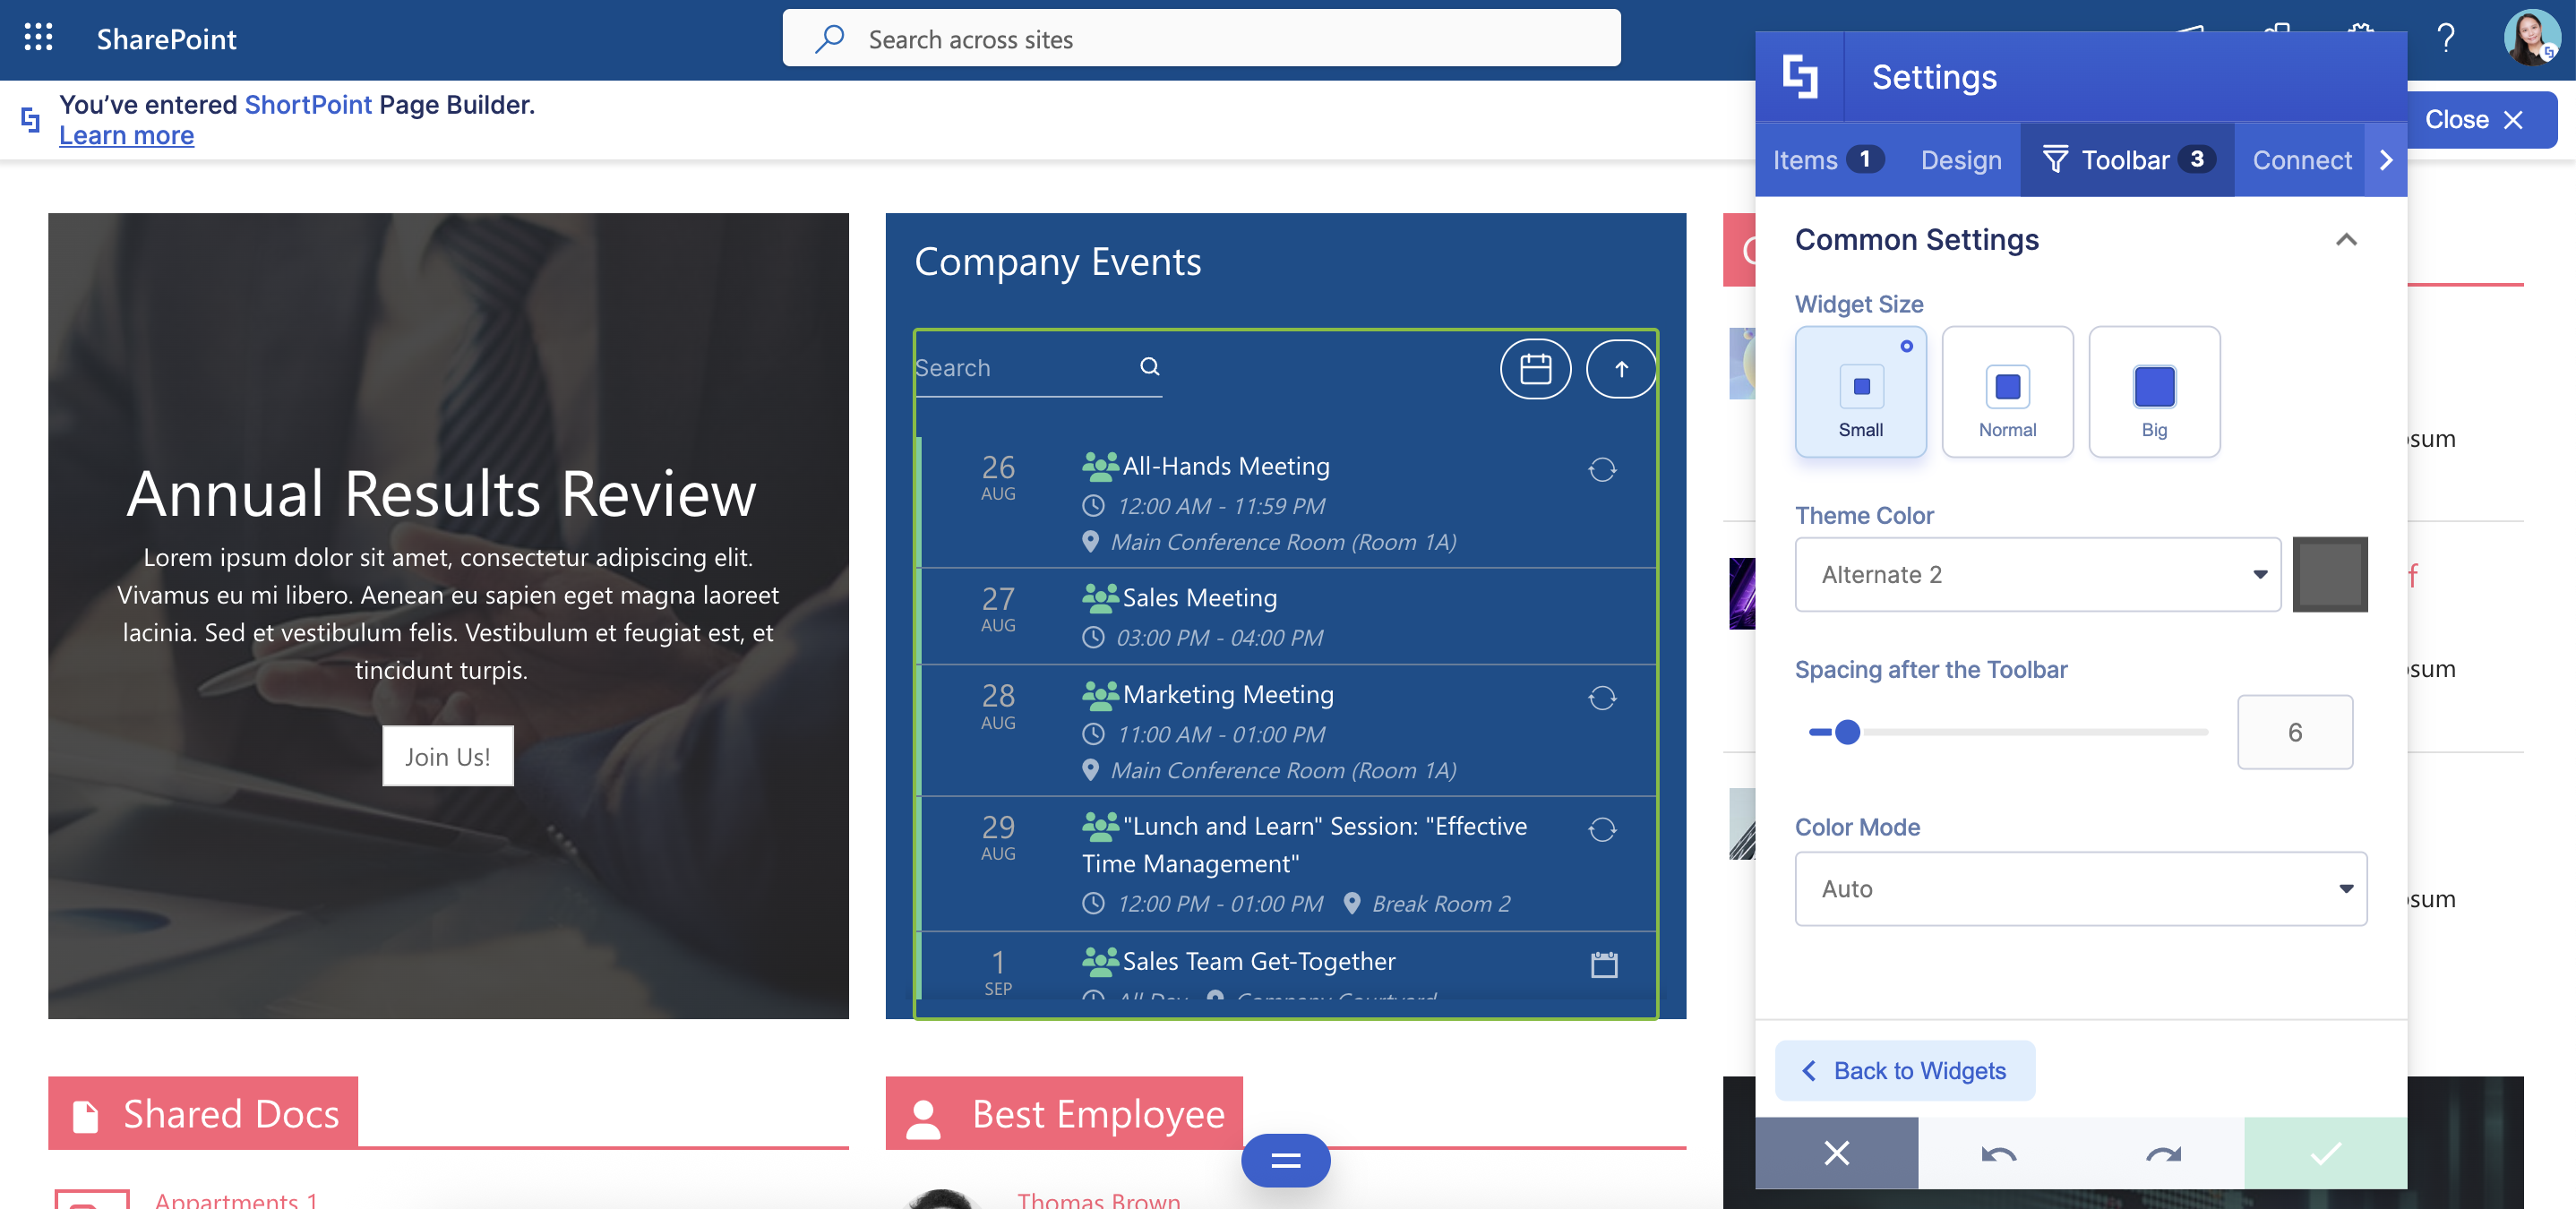Open the SharePoint app launcher grid
Image resolution: width=2576 pixels, height=1209 pixels.
(x=38, y=38)
